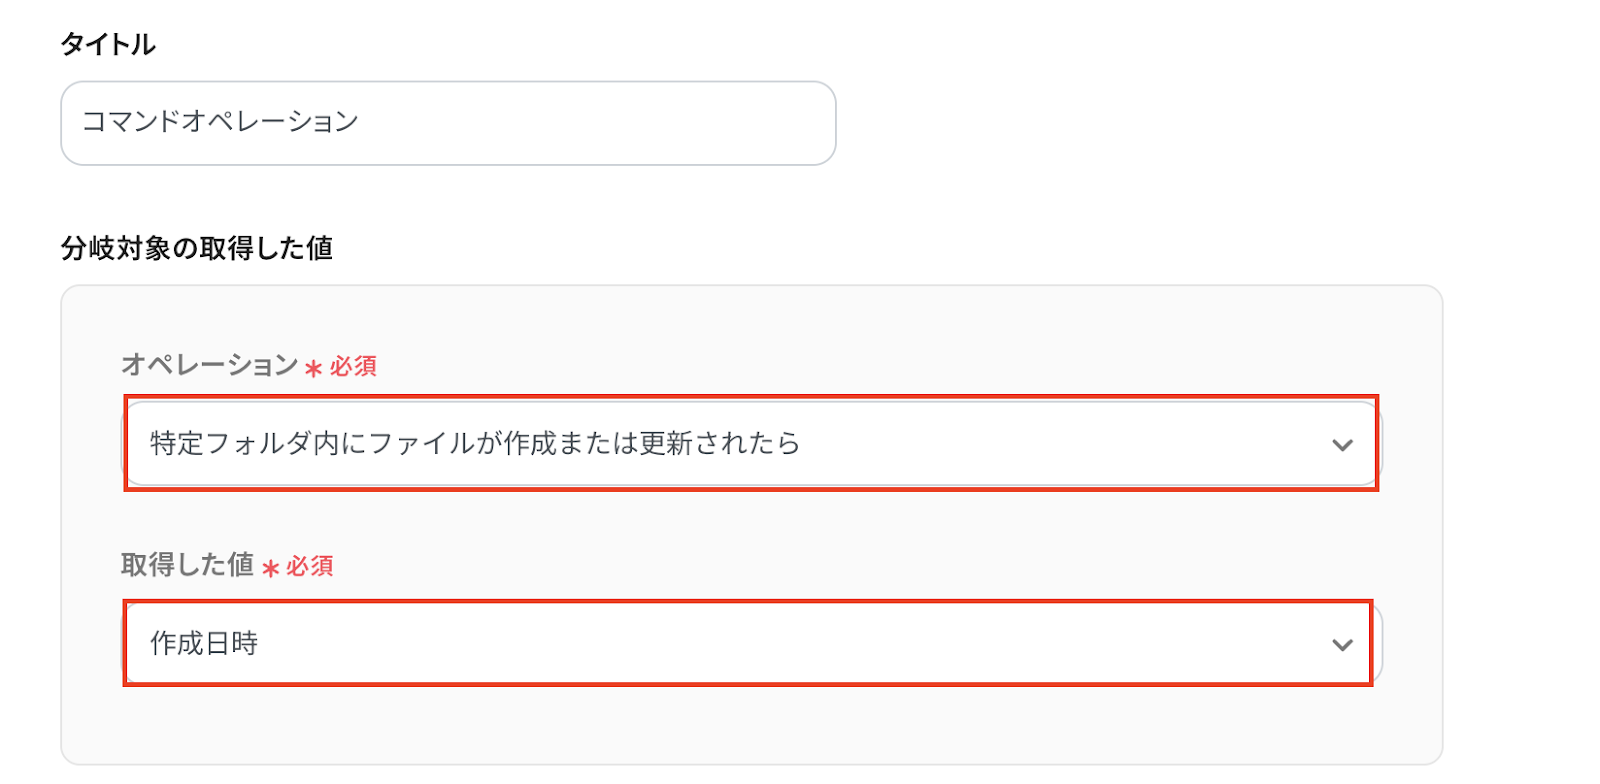Click the chevron on the 作成日時 dropdown
This screenshot has width=1600, height=784.
point(1342,645)
